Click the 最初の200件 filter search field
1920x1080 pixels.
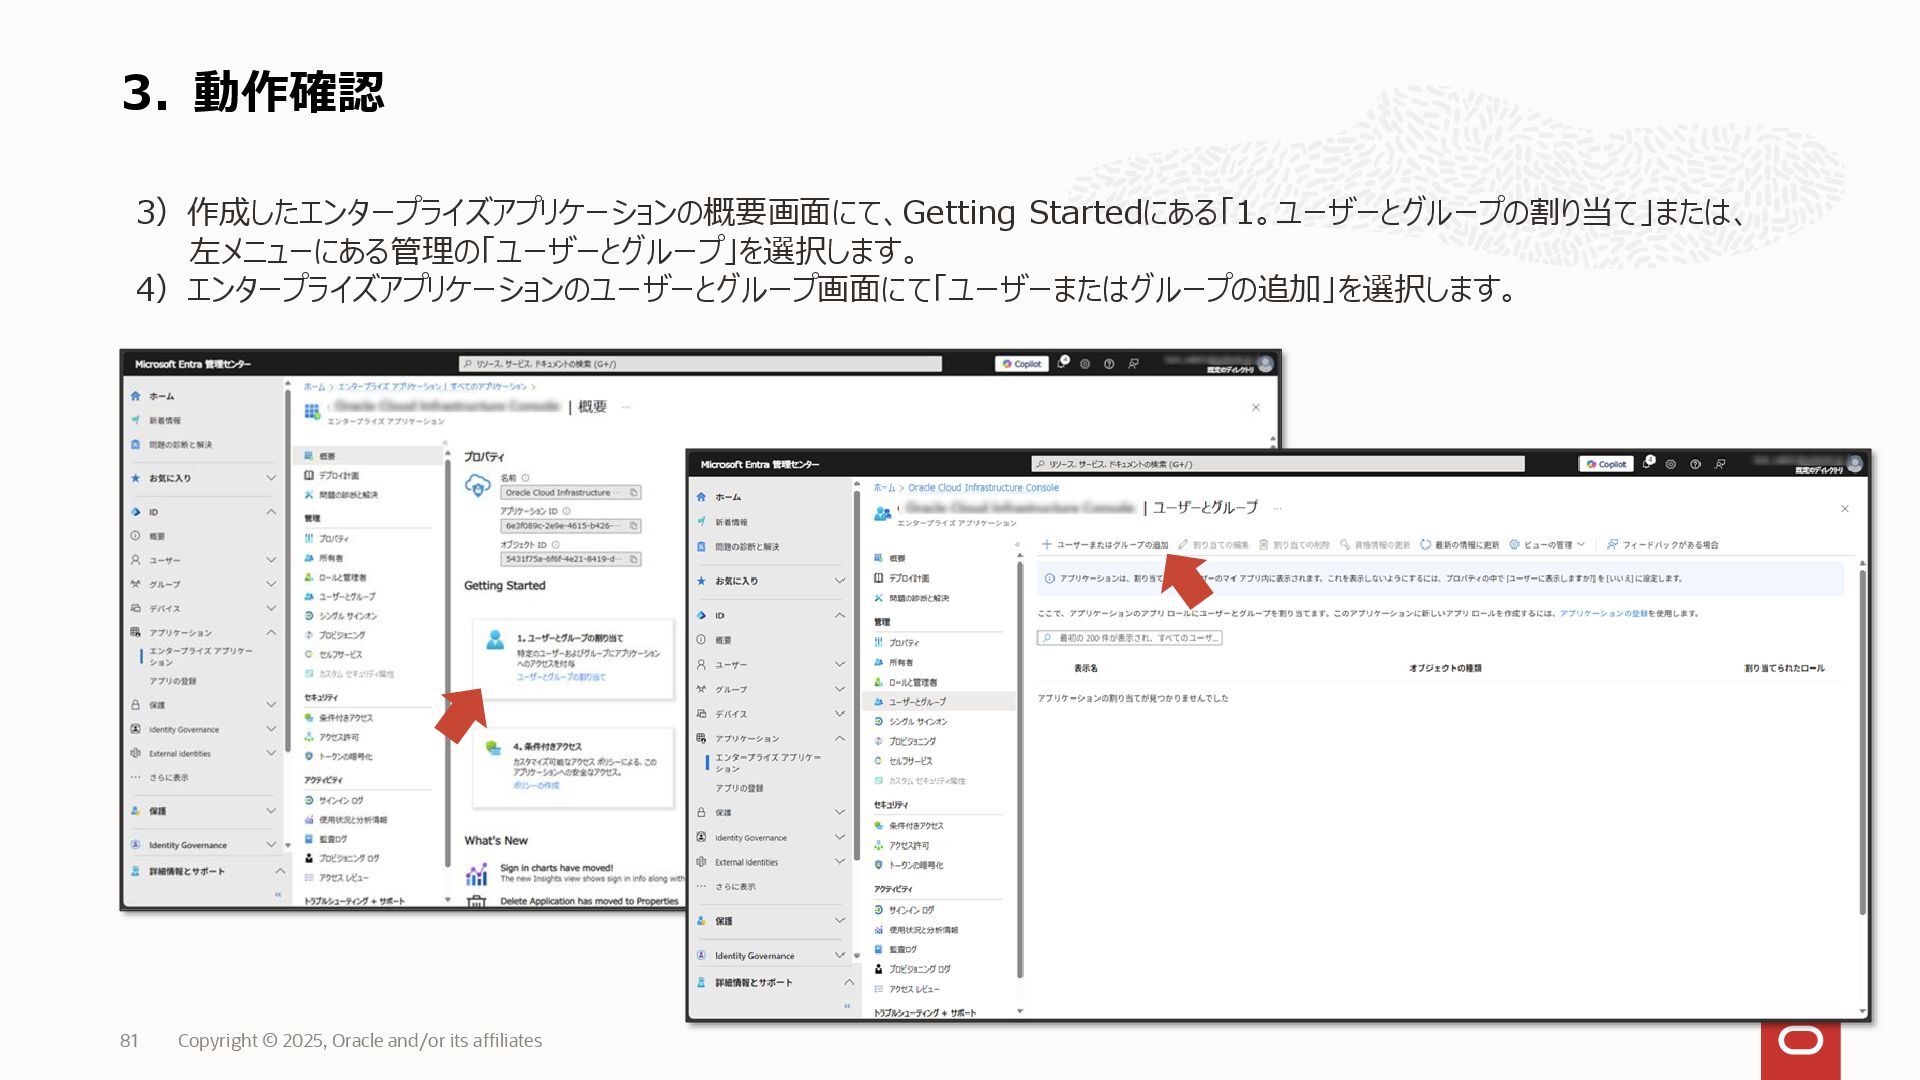click(1129, 638)
